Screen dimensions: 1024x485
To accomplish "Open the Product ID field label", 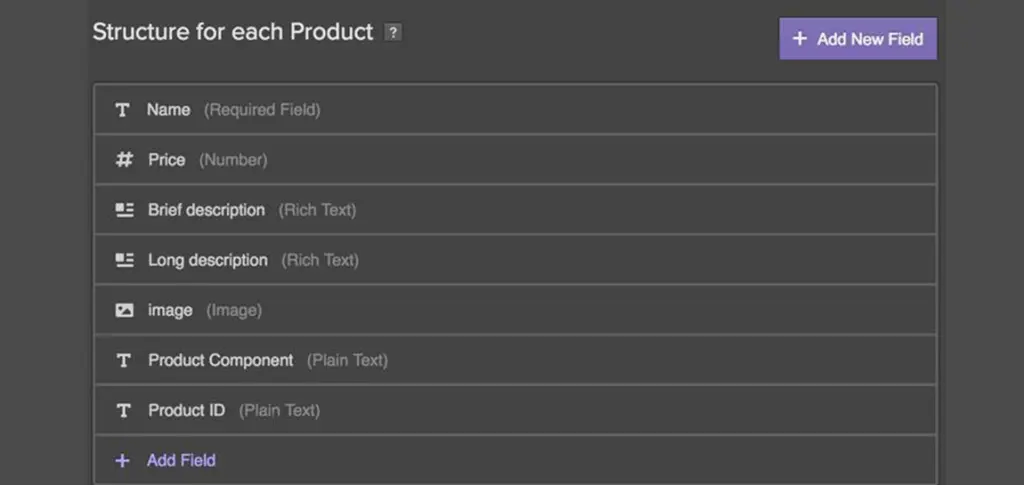I will pos(187,410).
